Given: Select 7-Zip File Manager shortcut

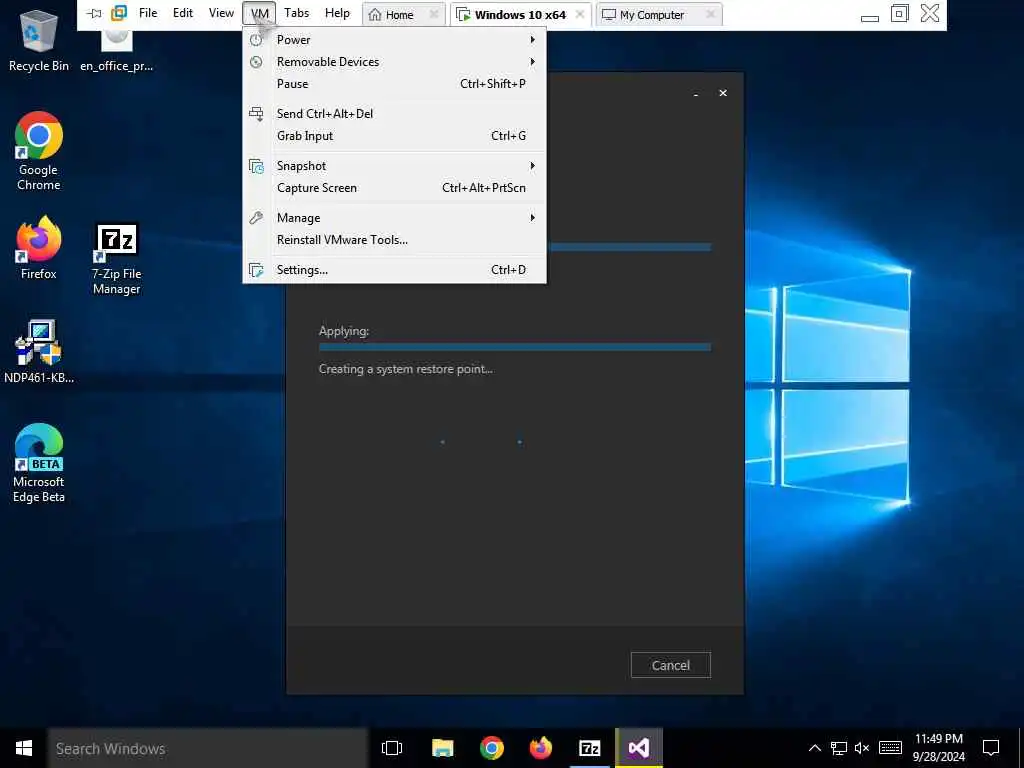Looking at the screenshot, I should pos(116,259).
